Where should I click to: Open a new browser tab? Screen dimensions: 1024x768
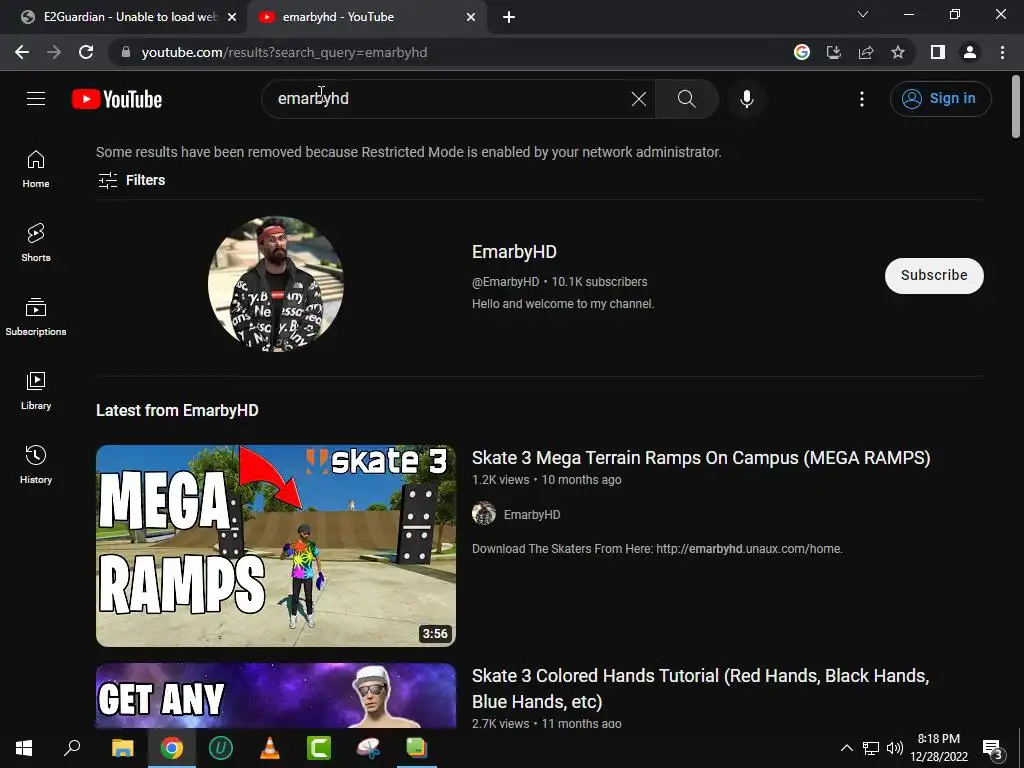(509, 17)
